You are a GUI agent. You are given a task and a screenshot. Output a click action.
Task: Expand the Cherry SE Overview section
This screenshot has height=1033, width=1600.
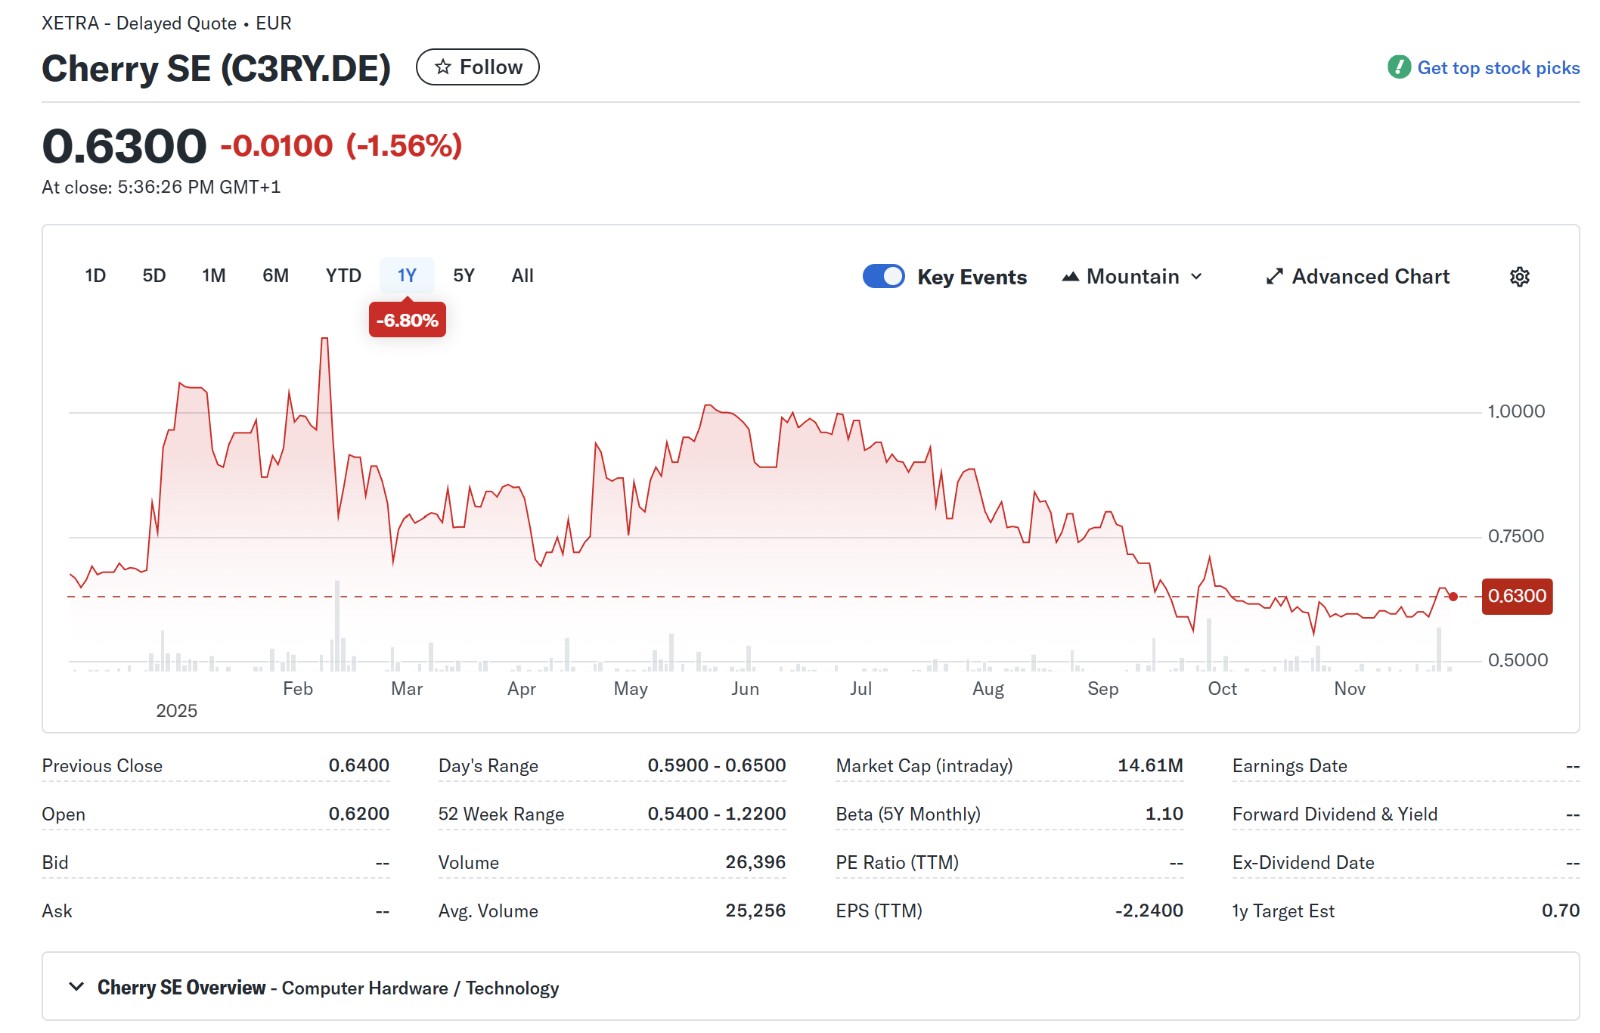pyautogui.click(x=76, y=987)
